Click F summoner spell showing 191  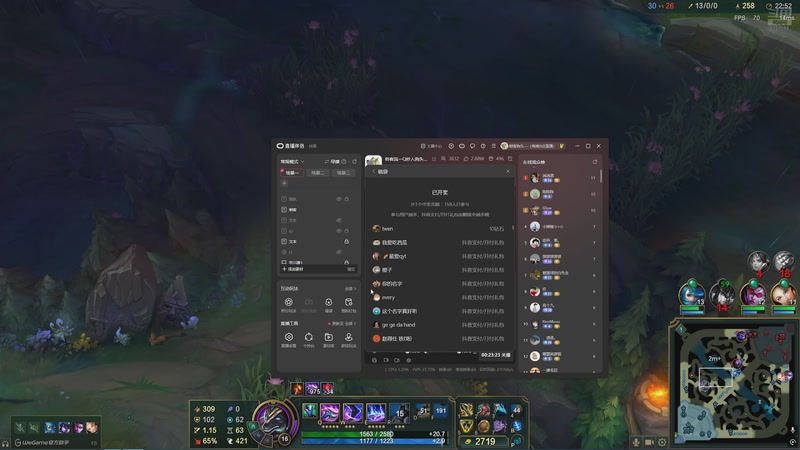point(440,410)
